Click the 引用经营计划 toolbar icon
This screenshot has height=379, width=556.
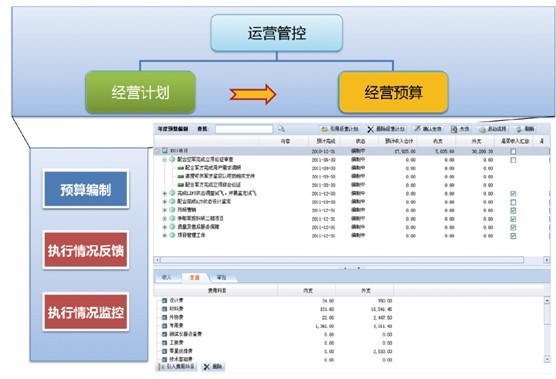tap(324, 129)
